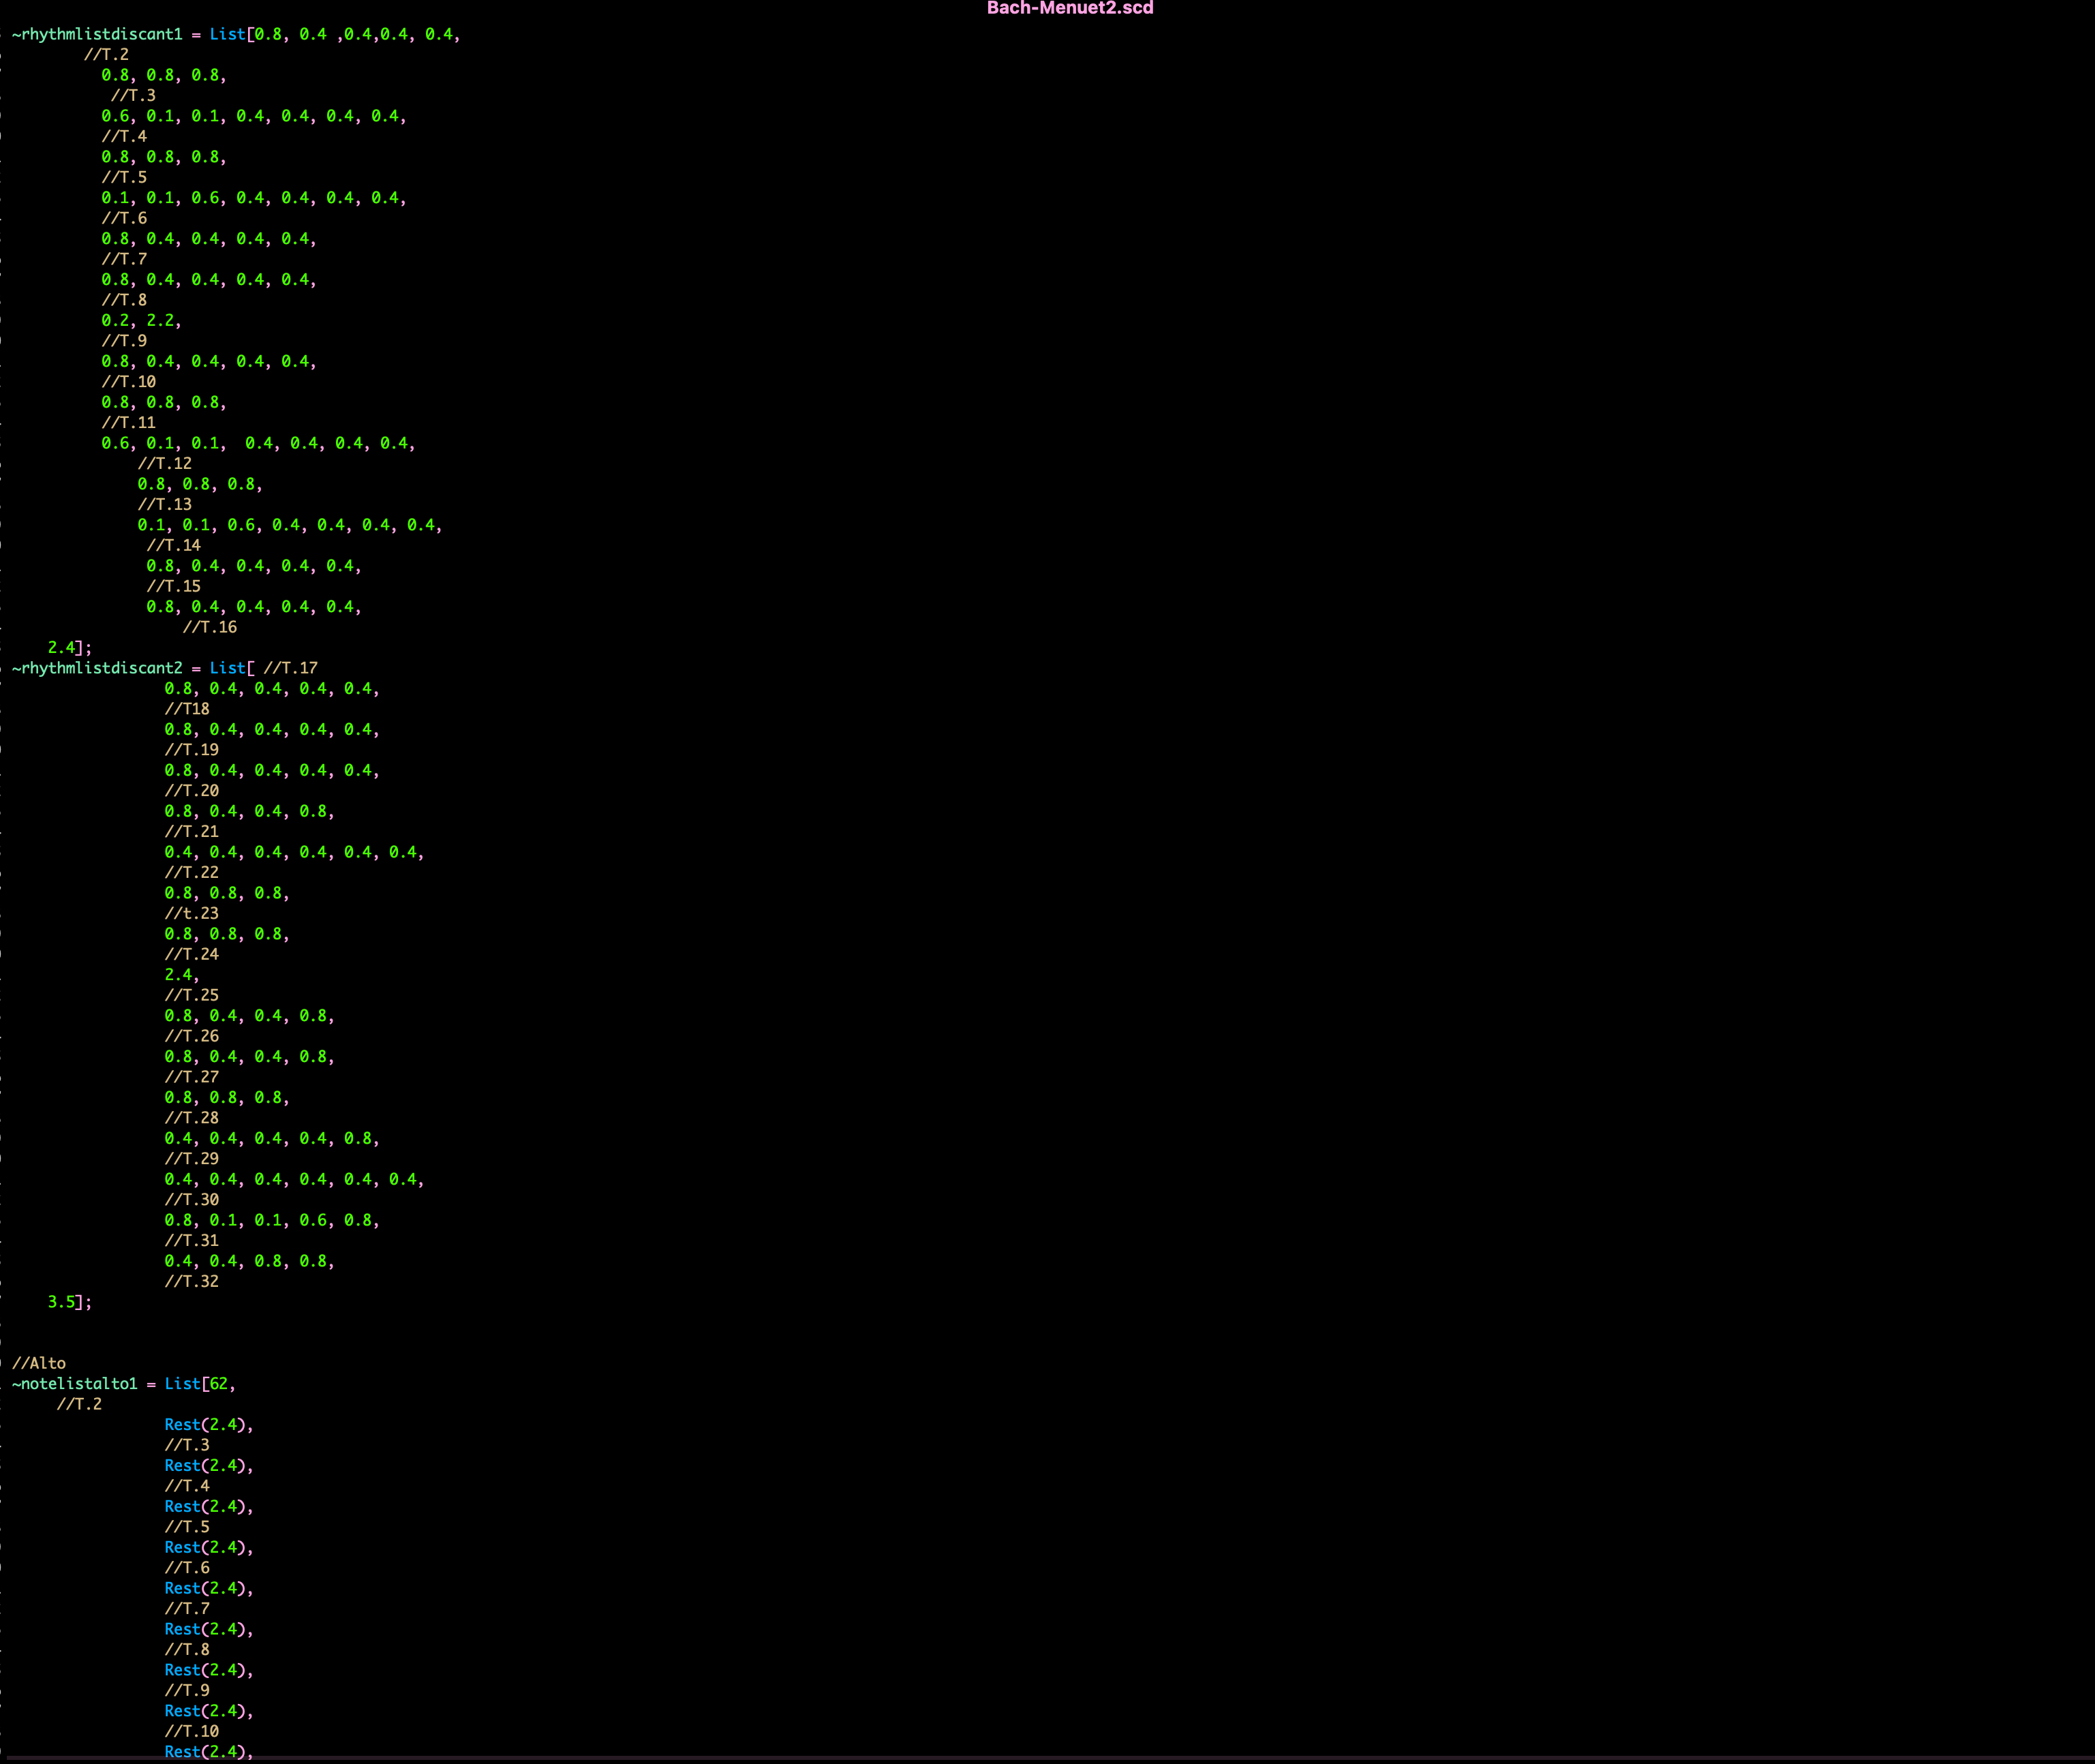
Task: Click the //T.2 comment under ~notelistalto1
Action: [x=79, y=1405]
